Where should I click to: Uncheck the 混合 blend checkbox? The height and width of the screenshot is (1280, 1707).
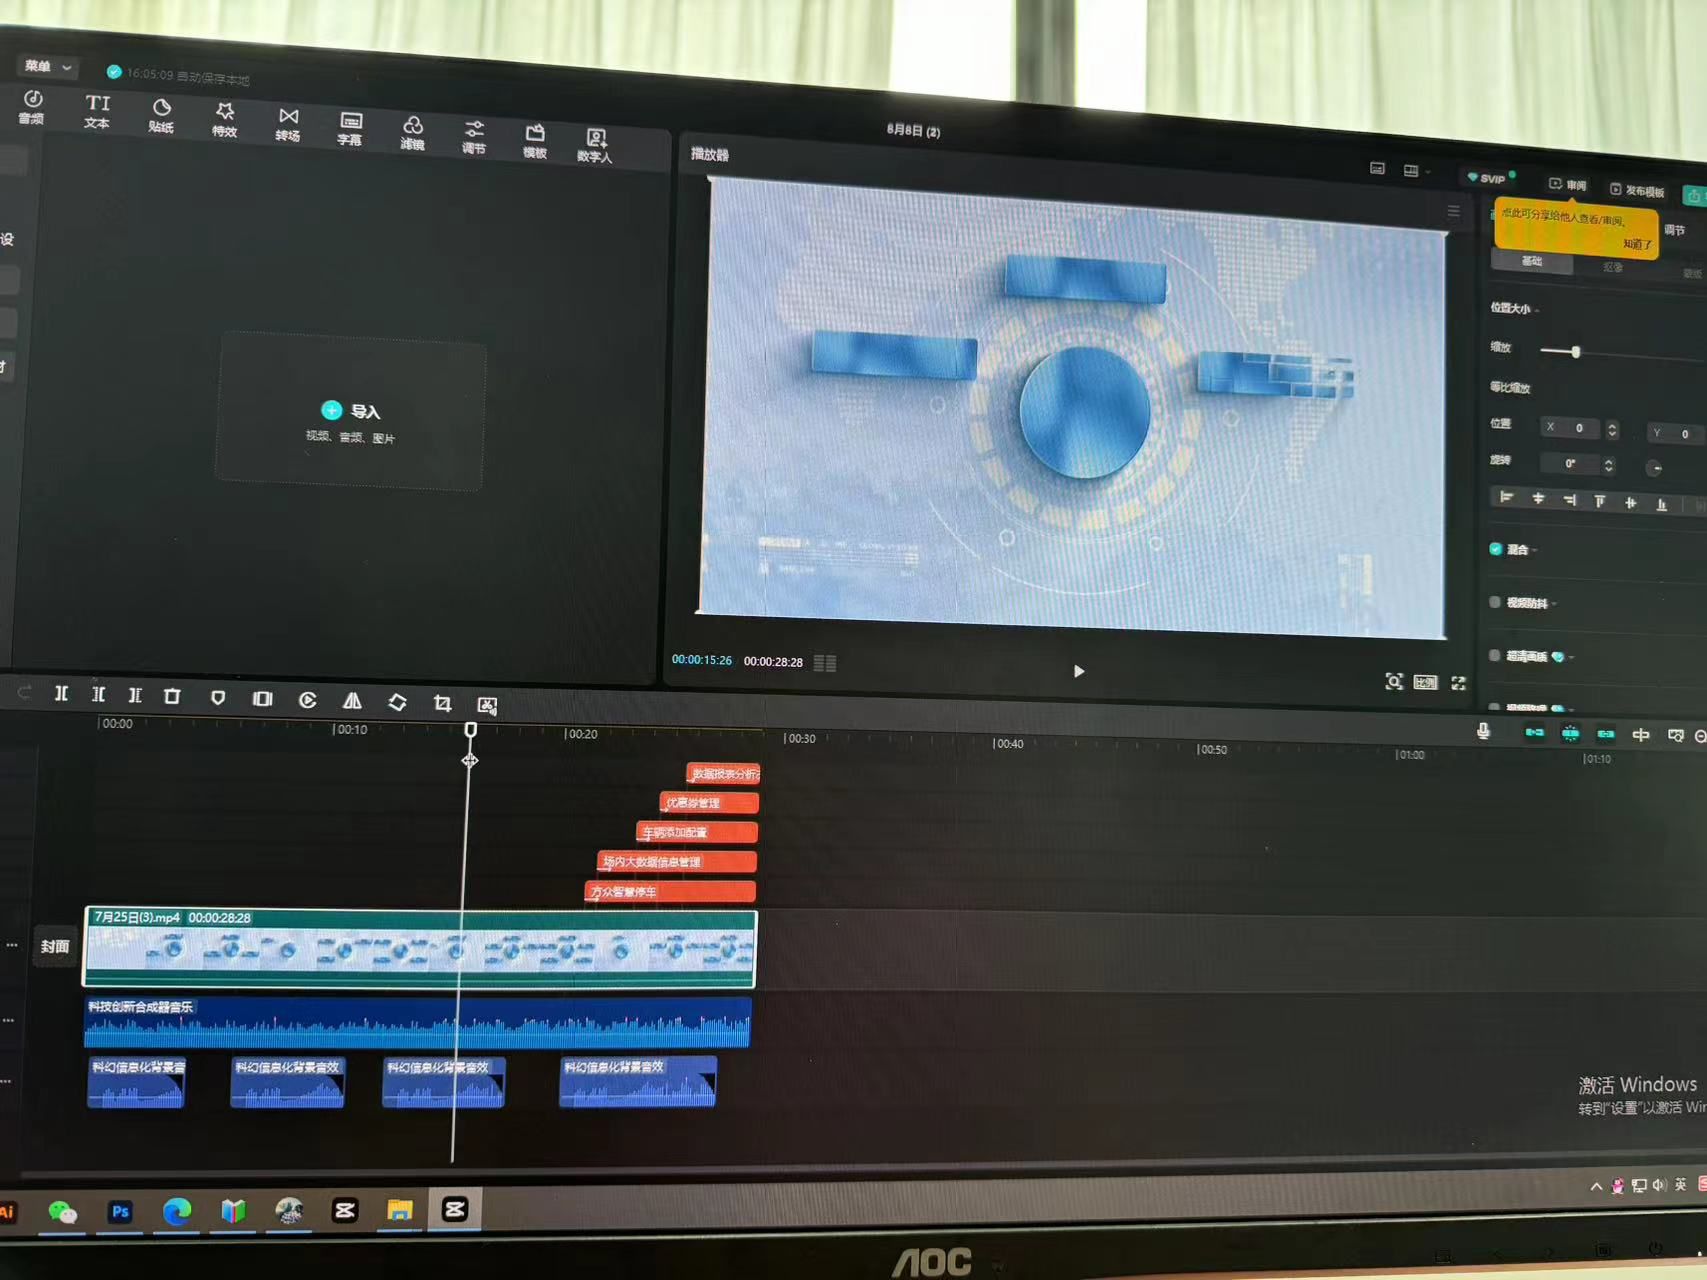(x=1495, y=549)
